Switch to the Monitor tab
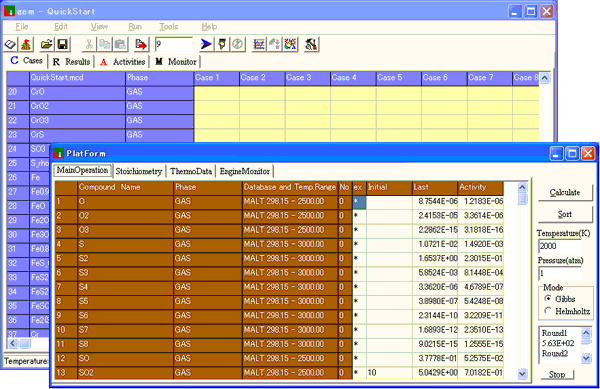 click(176, 62)
